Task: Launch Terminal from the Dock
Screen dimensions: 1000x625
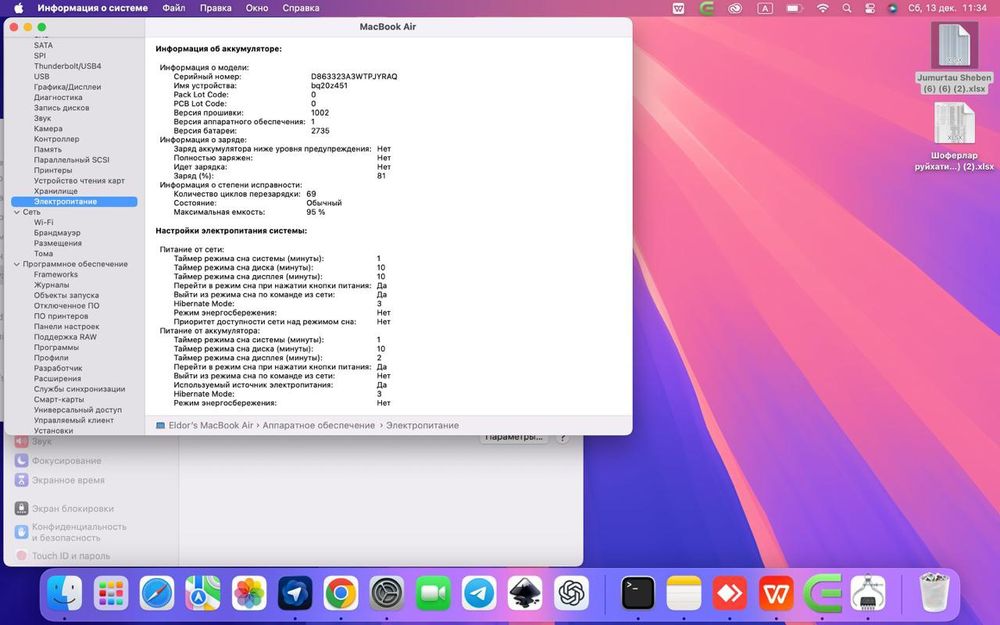Action: coord(638,593)
